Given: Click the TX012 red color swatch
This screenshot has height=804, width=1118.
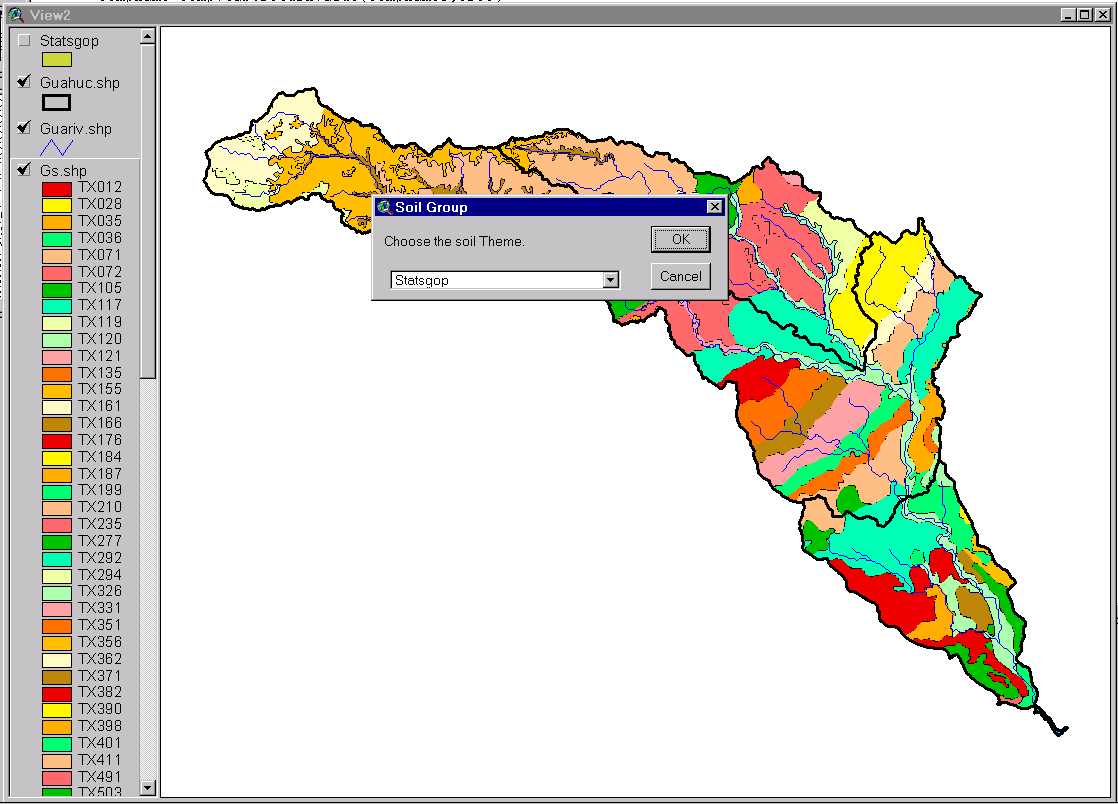Looking at the screenshot, I should [x=56, y=188].
